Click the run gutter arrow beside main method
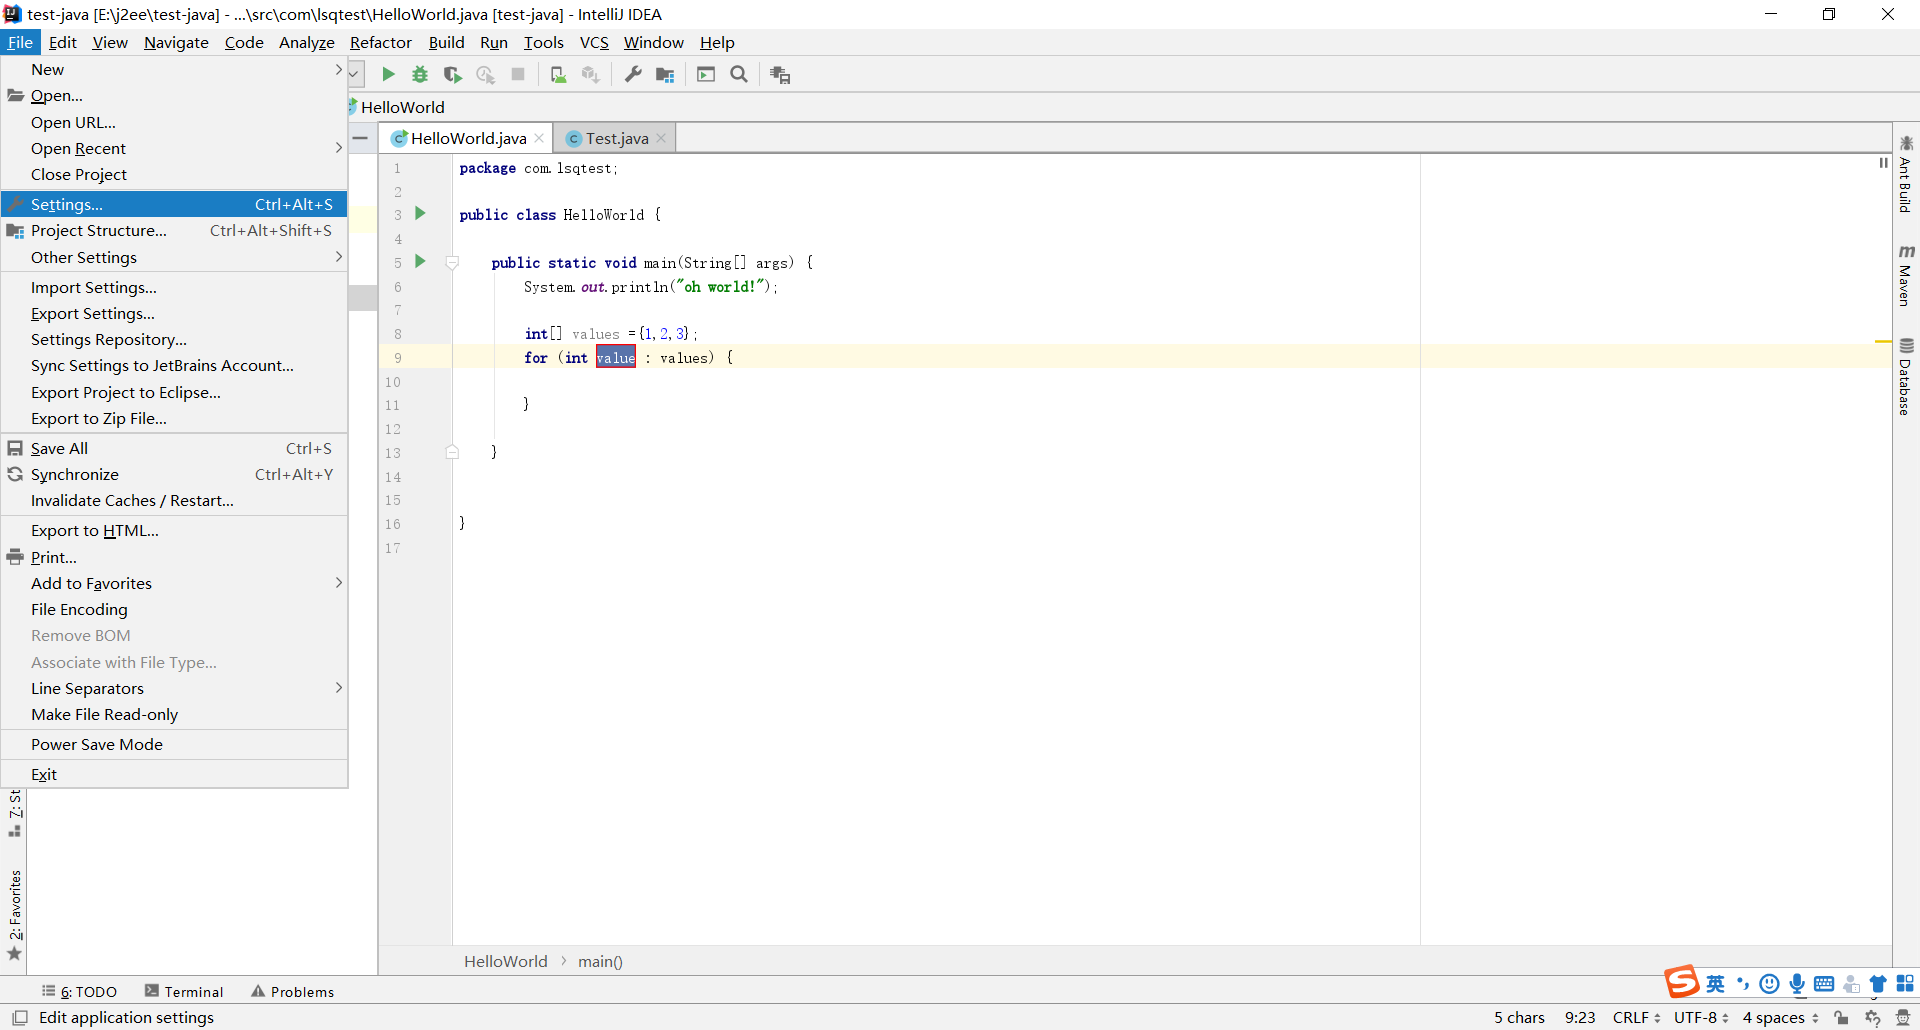Viewport: 1920px width, 1030px height. [420, 262]
